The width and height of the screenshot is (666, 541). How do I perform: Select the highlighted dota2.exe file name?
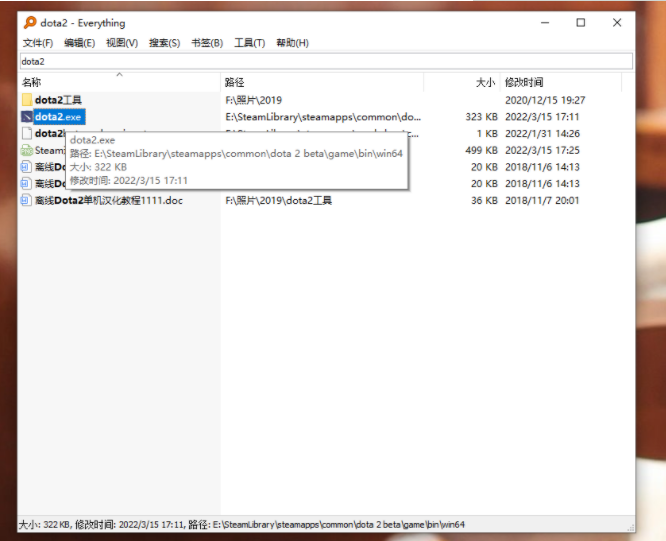(59, 117)
